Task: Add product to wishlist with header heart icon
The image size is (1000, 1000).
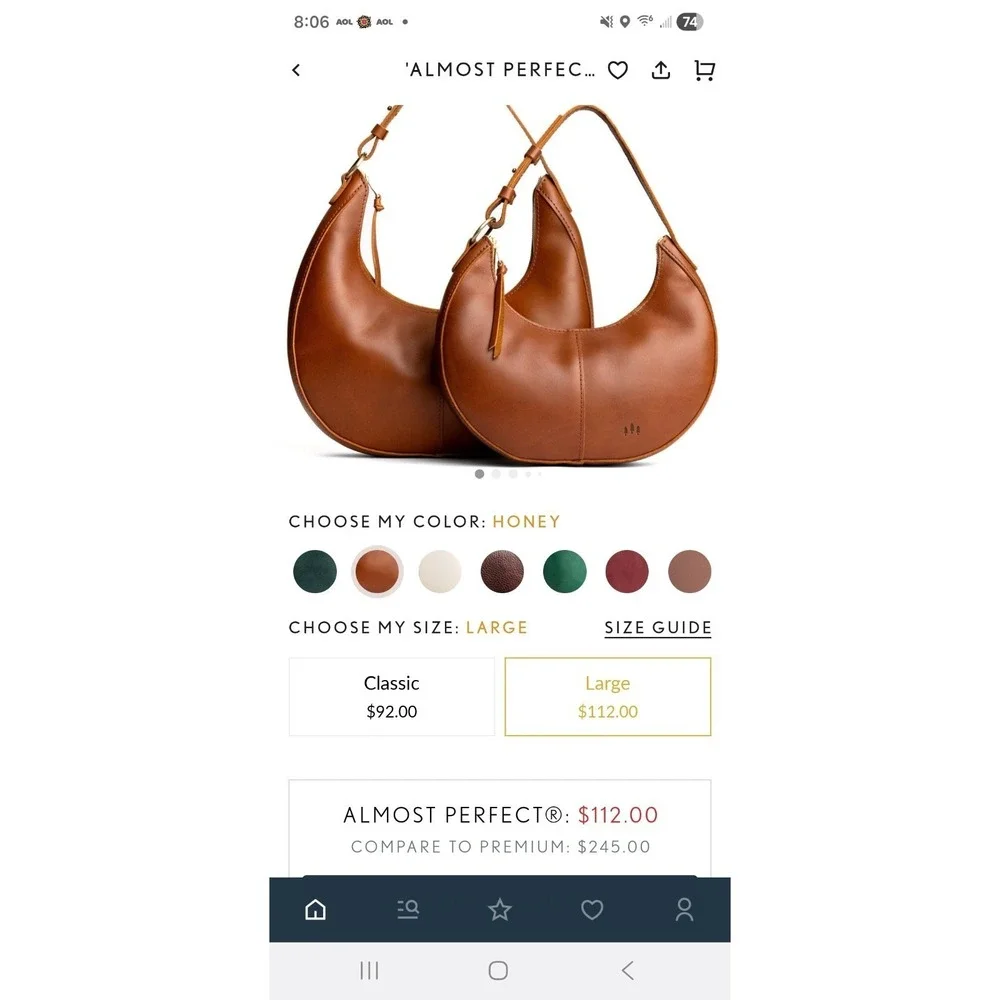Action: tap(617, 70)
